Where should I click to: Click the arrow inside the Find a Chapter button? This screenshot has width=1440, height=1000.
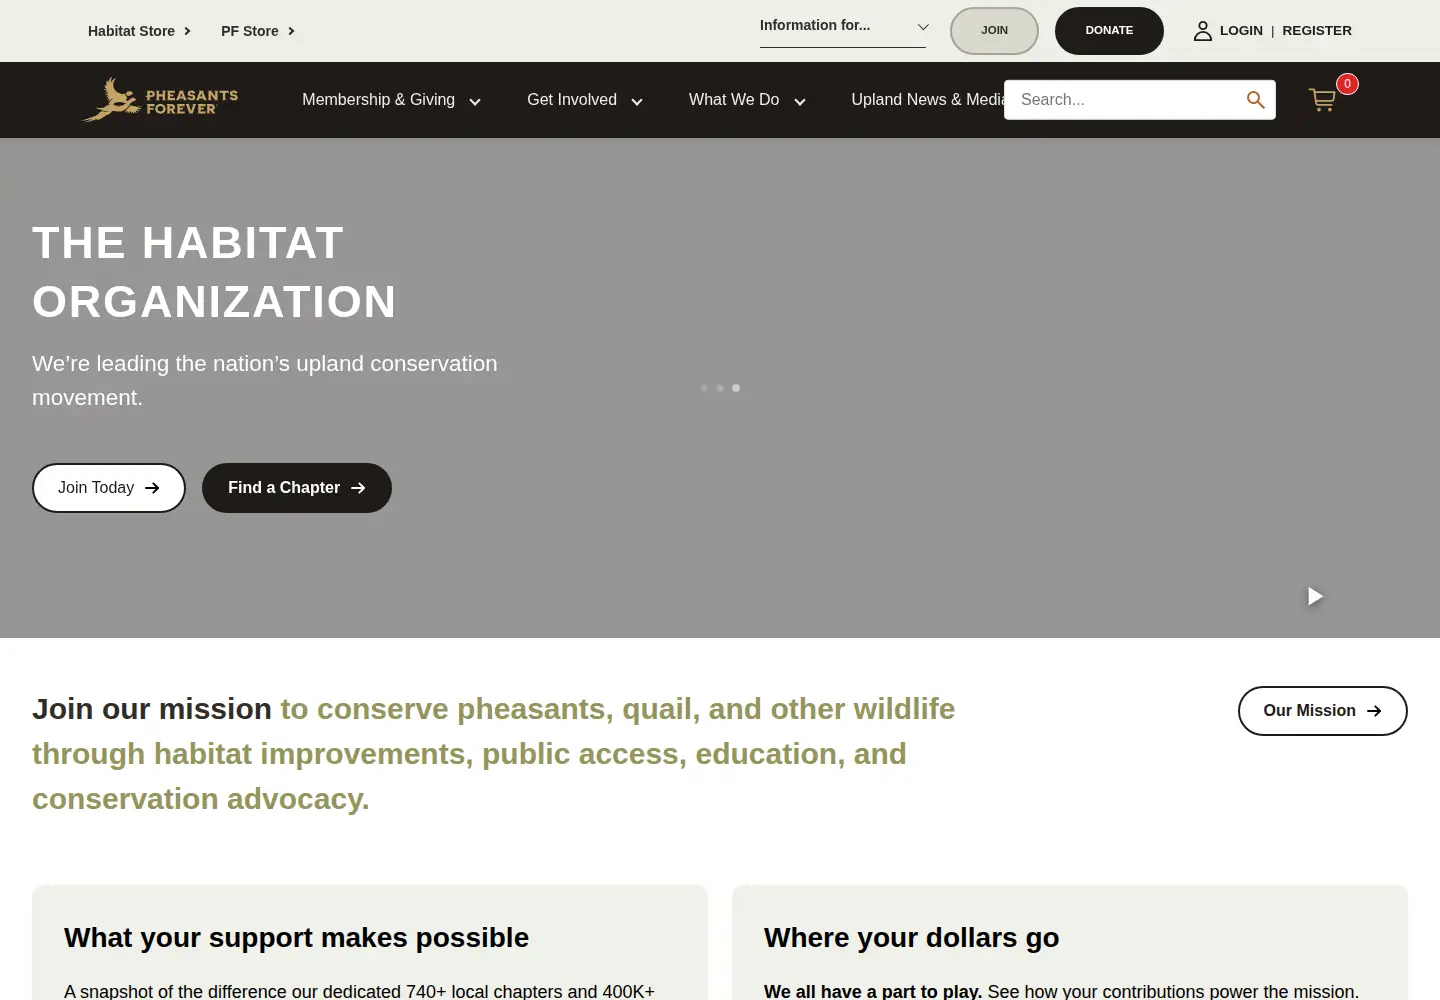[358, 488]
